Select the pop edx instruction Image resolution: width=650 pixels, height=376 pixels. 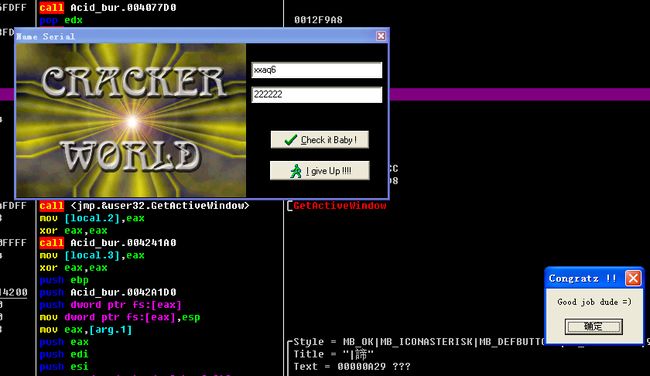coord(61,20)
